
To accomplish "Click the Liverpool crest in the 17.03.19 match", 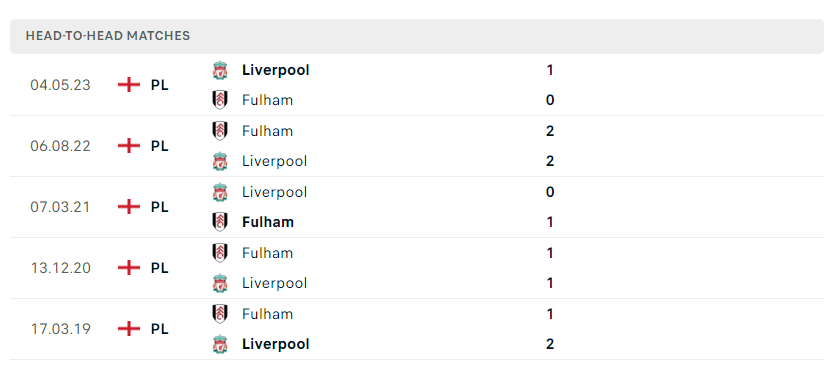I will pos(220,344).
